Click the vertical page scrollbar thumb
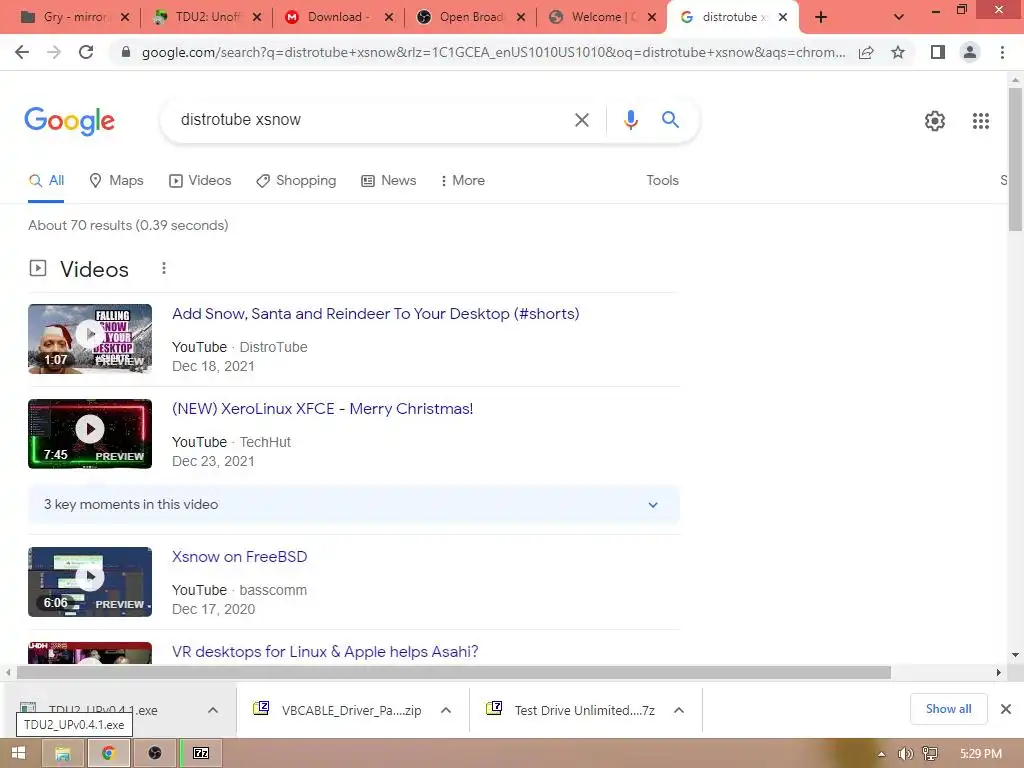The image size is (1024, 768). 1015,159
